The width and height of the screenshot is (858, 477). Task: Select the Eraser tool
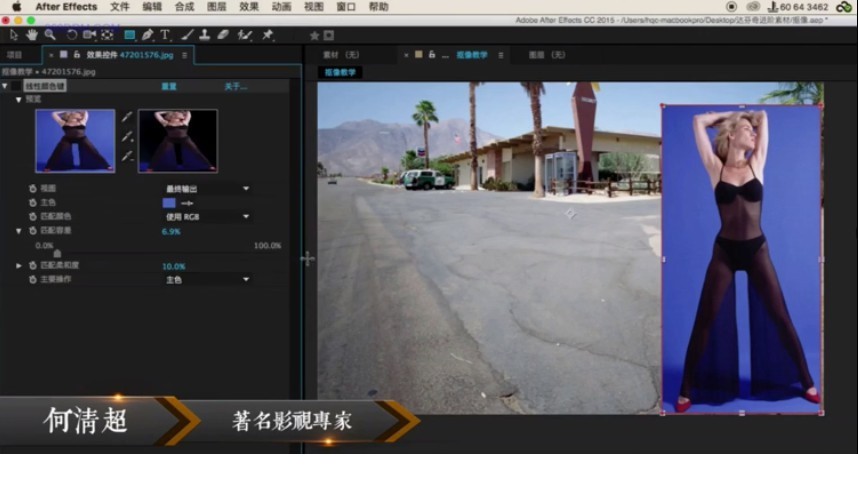[223, 35]
